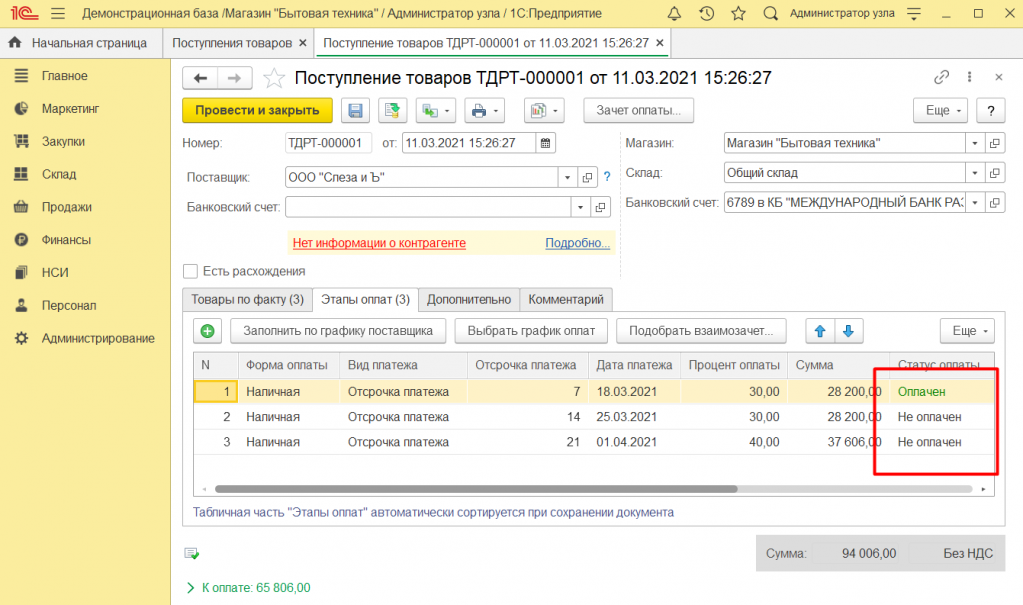1023x605 pixels.
Task: Move the selected row up with blue arrow
Action: tap(820, 331)
